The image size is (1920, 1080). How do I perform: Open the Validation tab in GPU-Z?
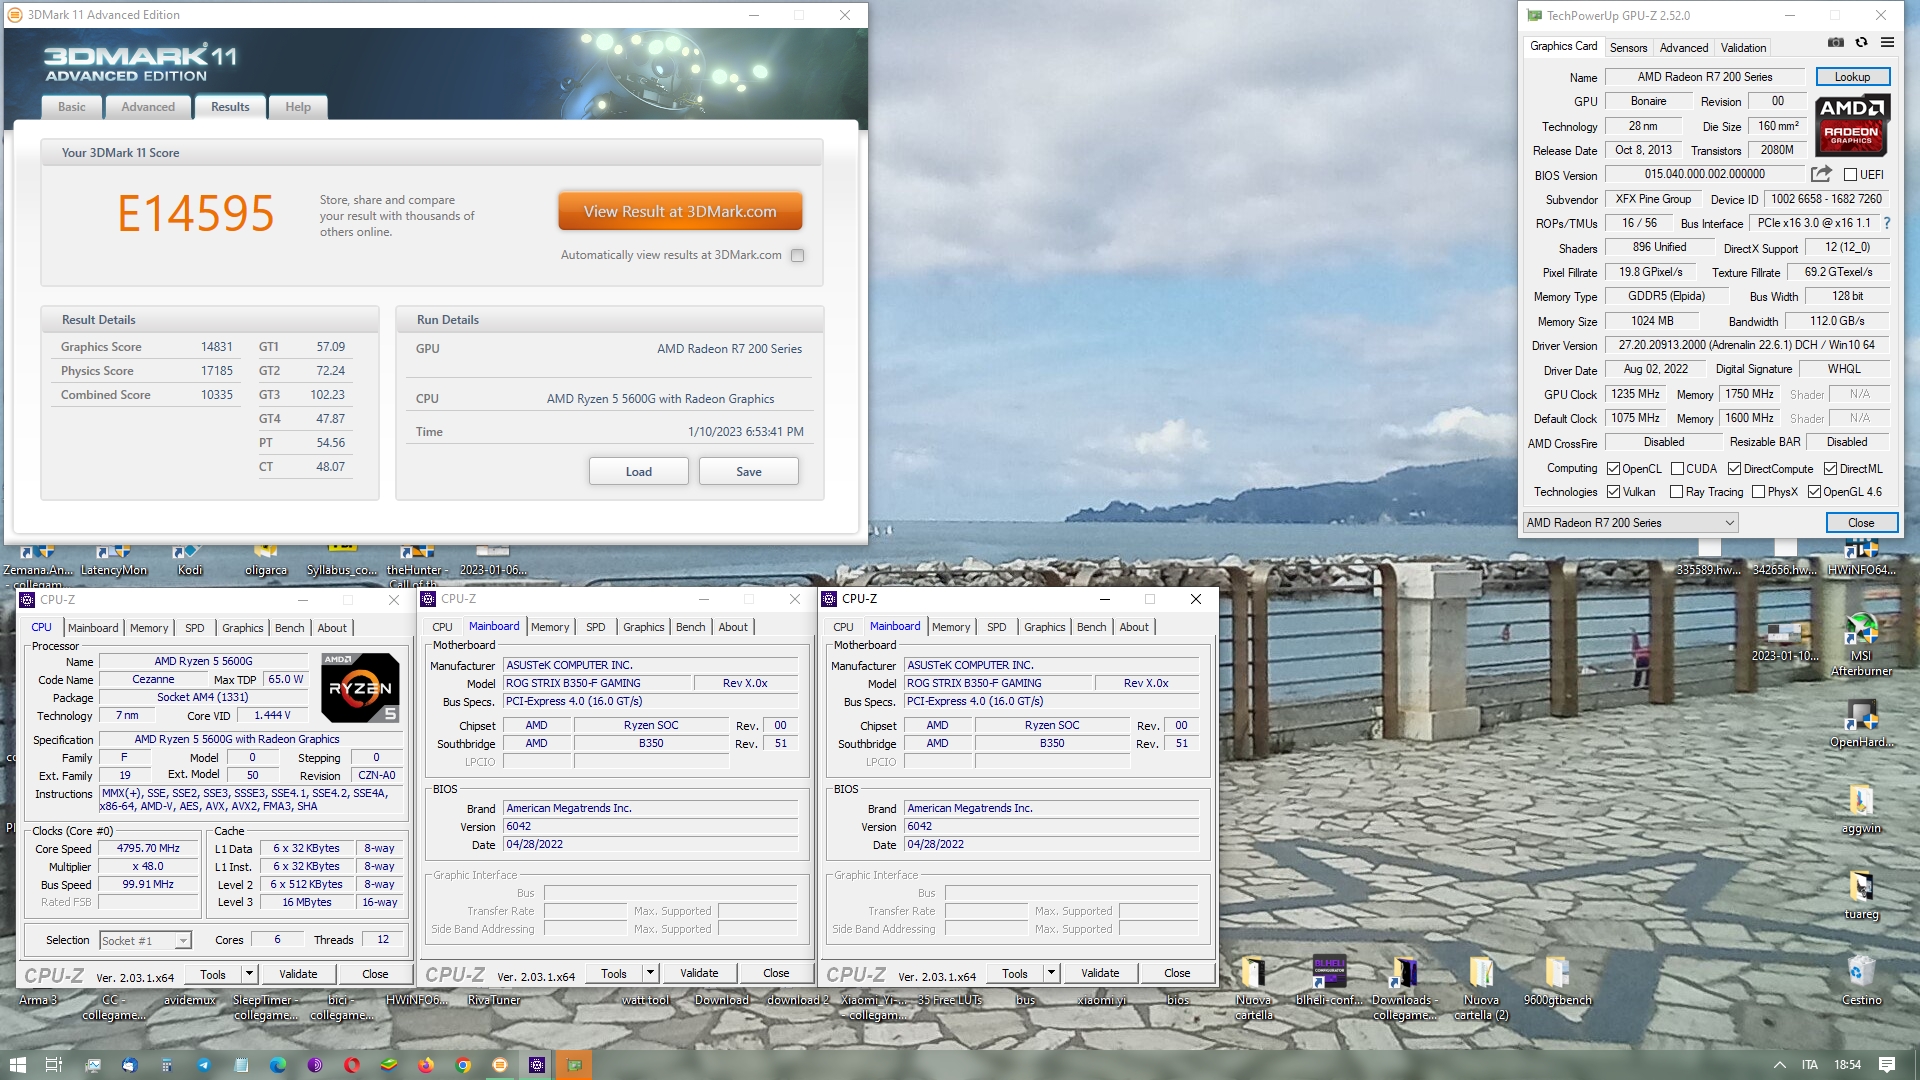pos(1743,48)
